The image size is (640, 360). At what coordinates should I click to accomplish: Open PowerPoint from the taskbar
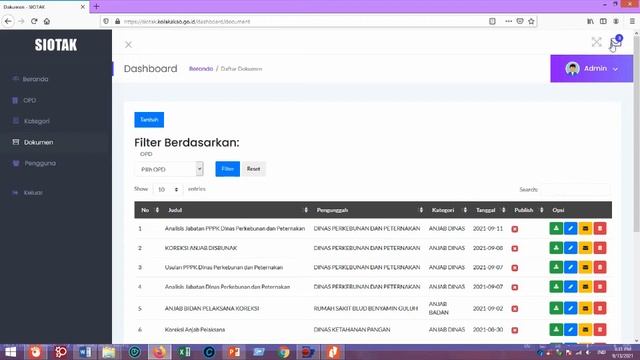tap(234, 352)
